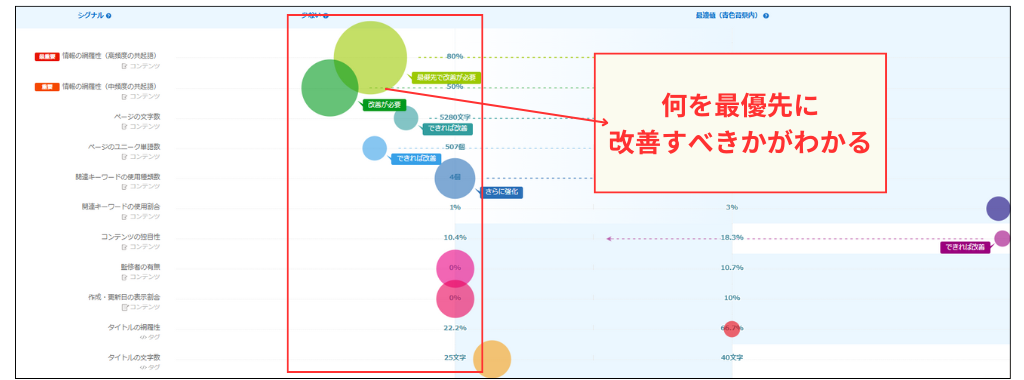Click コンテンツ icon under 監修者の有無
This screenshot has width=1024, height=380.
(124, 277)
